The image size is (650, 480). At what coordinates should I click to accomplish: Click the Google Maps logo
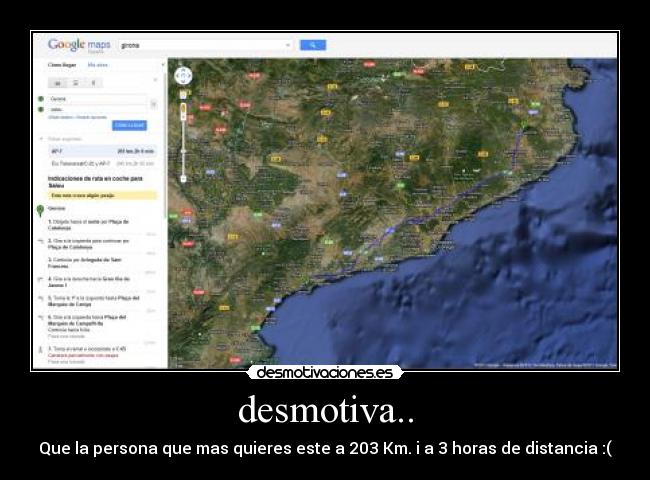[x=79, y=45]
